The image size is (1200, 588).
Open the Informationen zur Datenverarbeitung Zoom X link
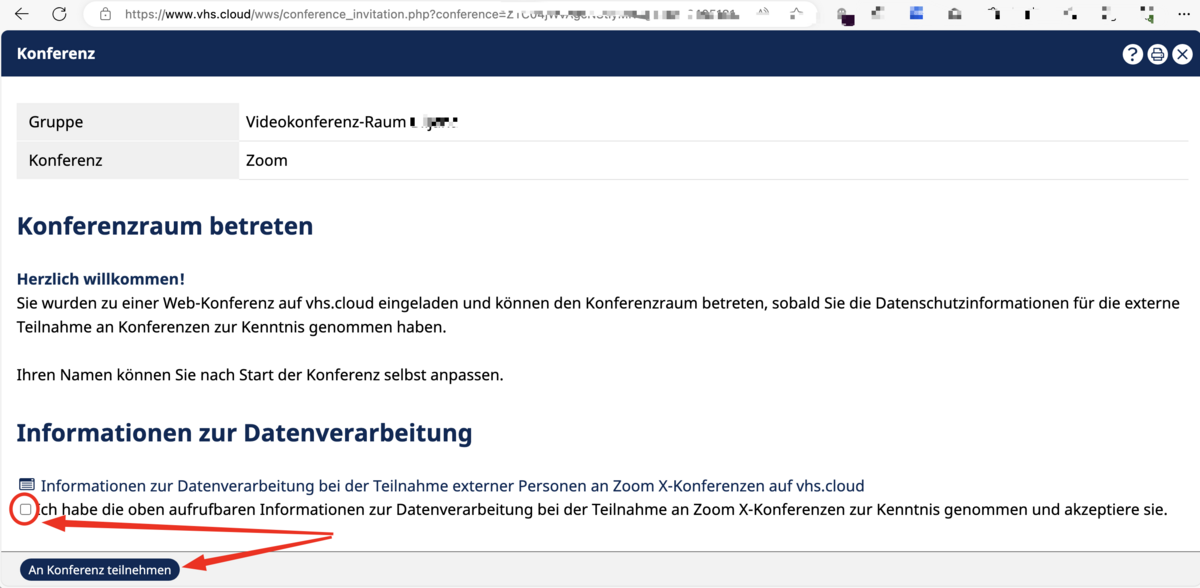coord(452,486)
